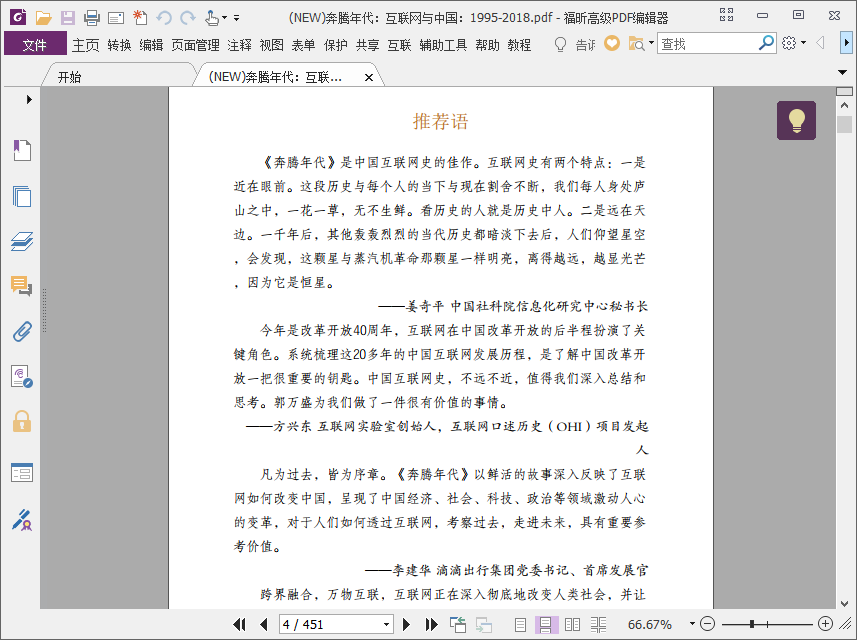Switch to the 主页 ribbon tab
The width and height of the screenshot is (857, 640).
[x=86, y=45]
